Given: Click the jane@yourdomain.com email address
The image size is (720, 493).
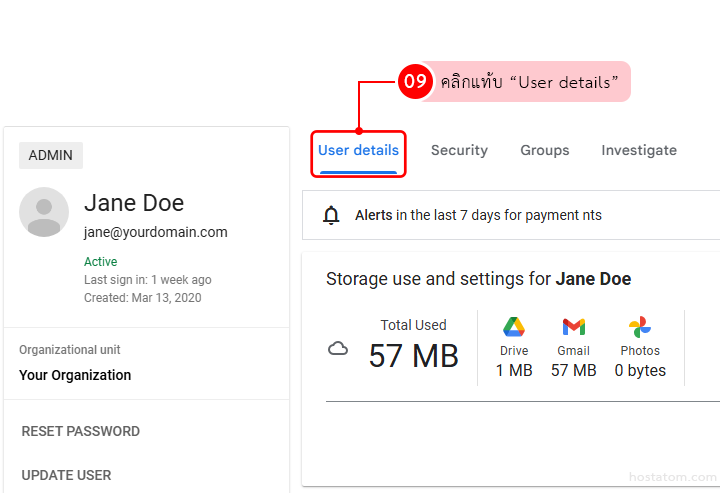Looking at the screenshot, I should coord(156,232).
